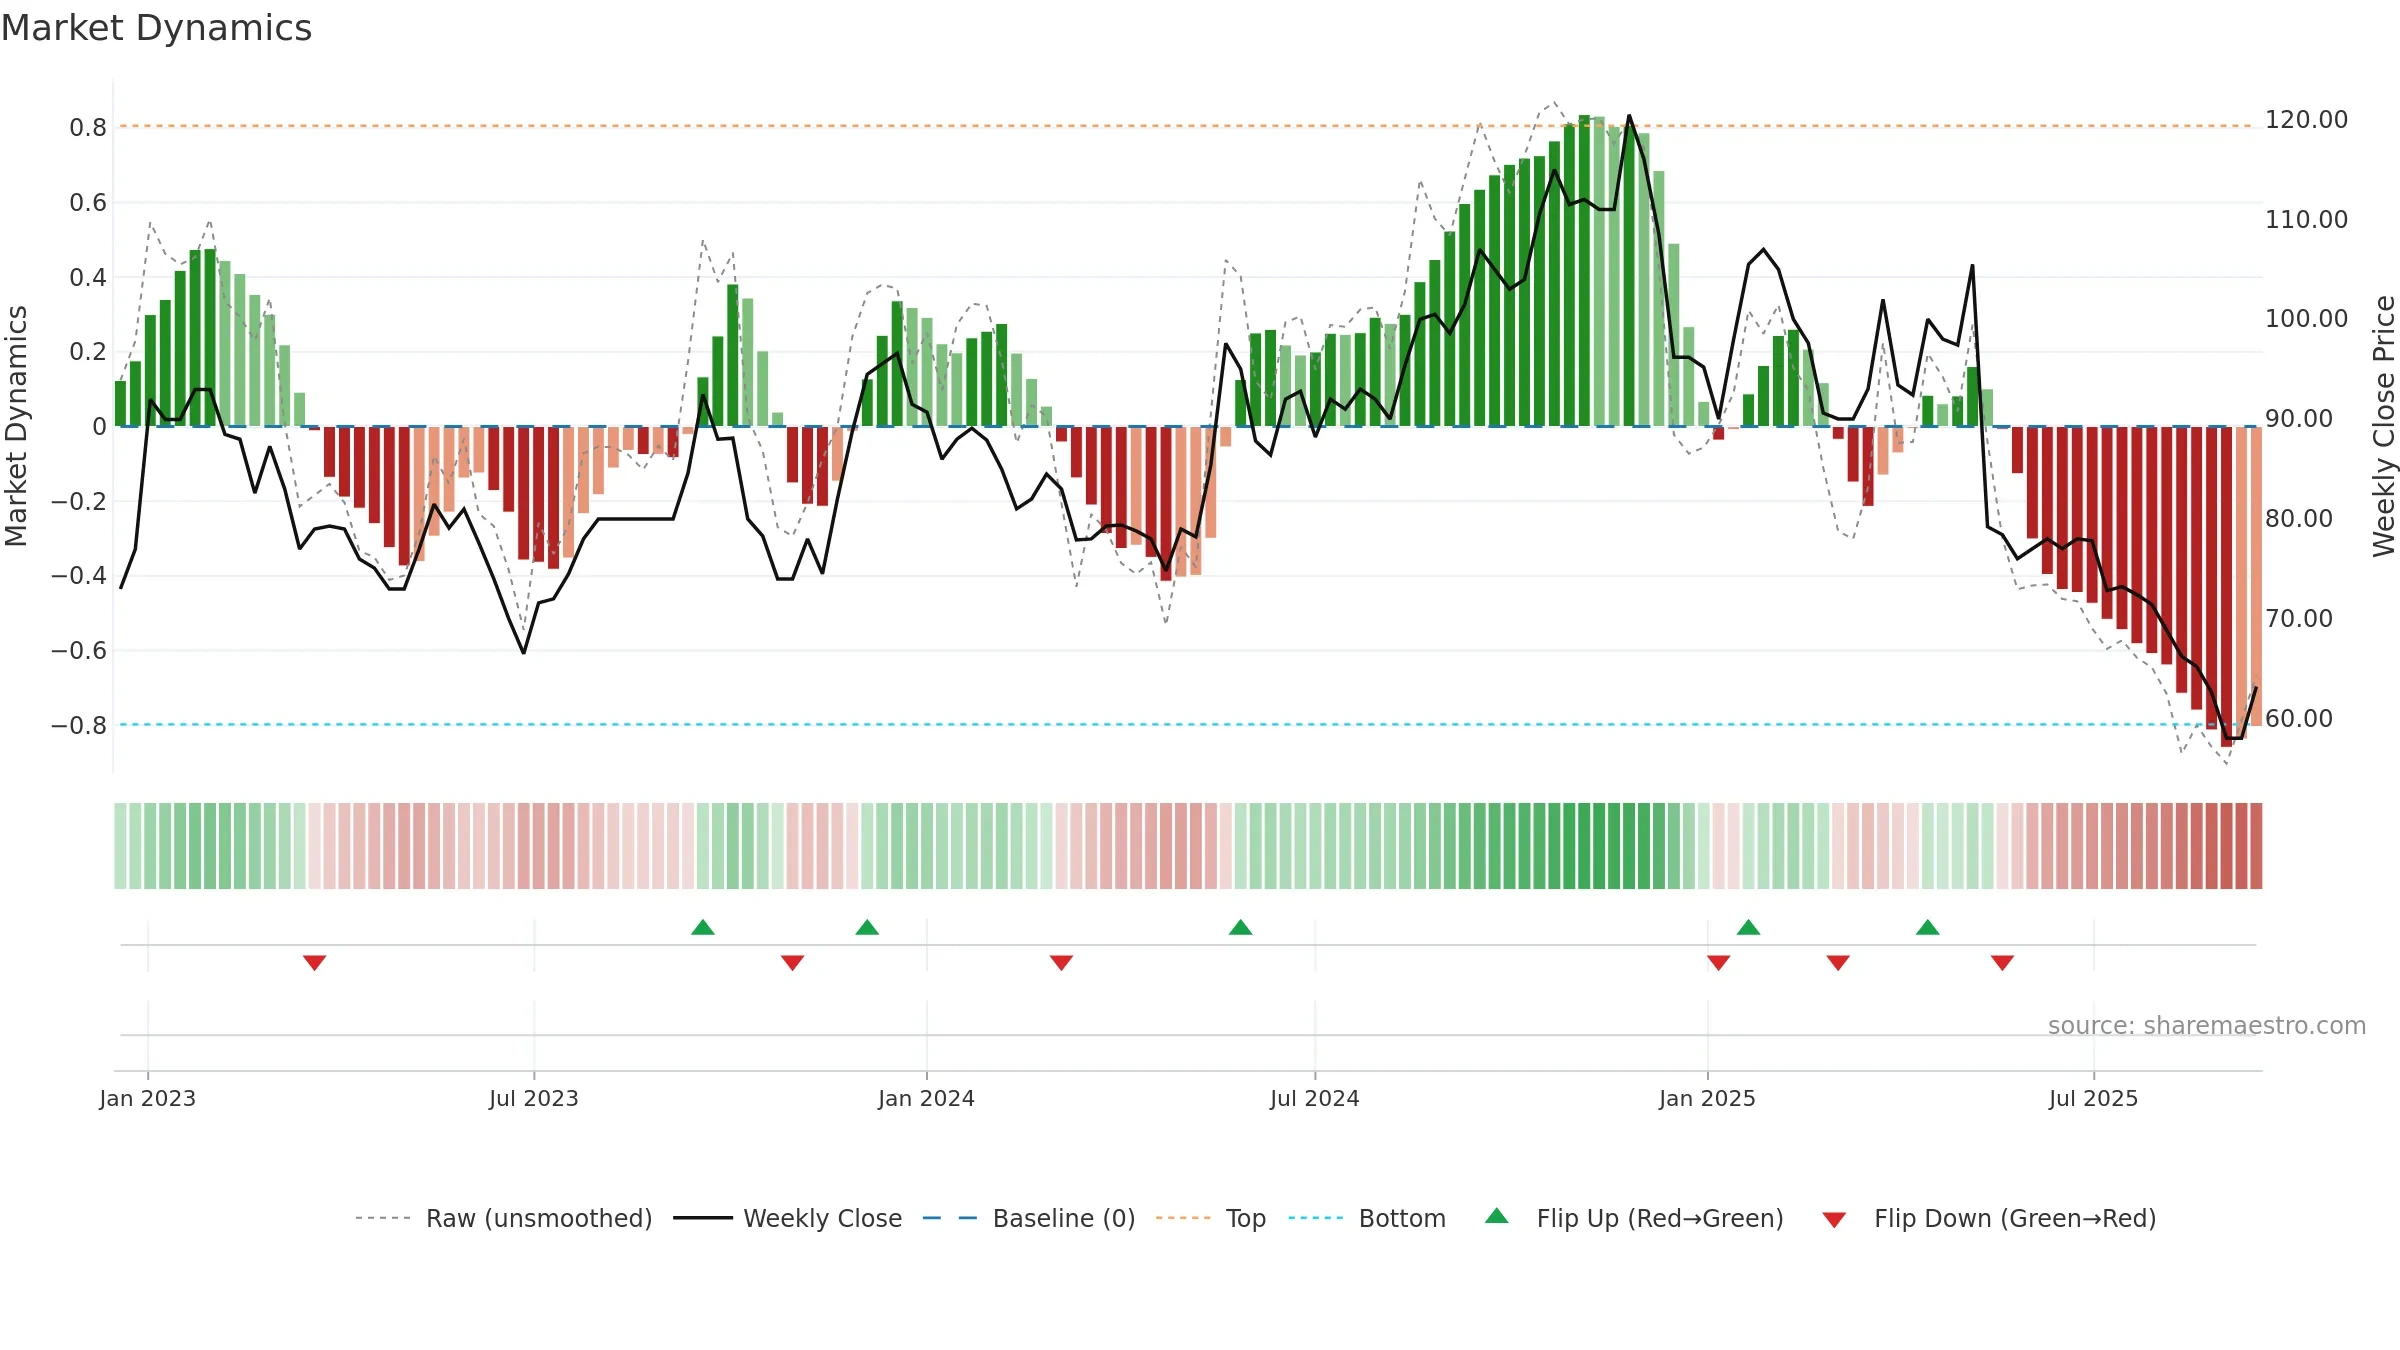Click the 0.8 tick on left axis
This screenshot has height=1350, width=2400.
pyautogui.click(x=88, y=127)
